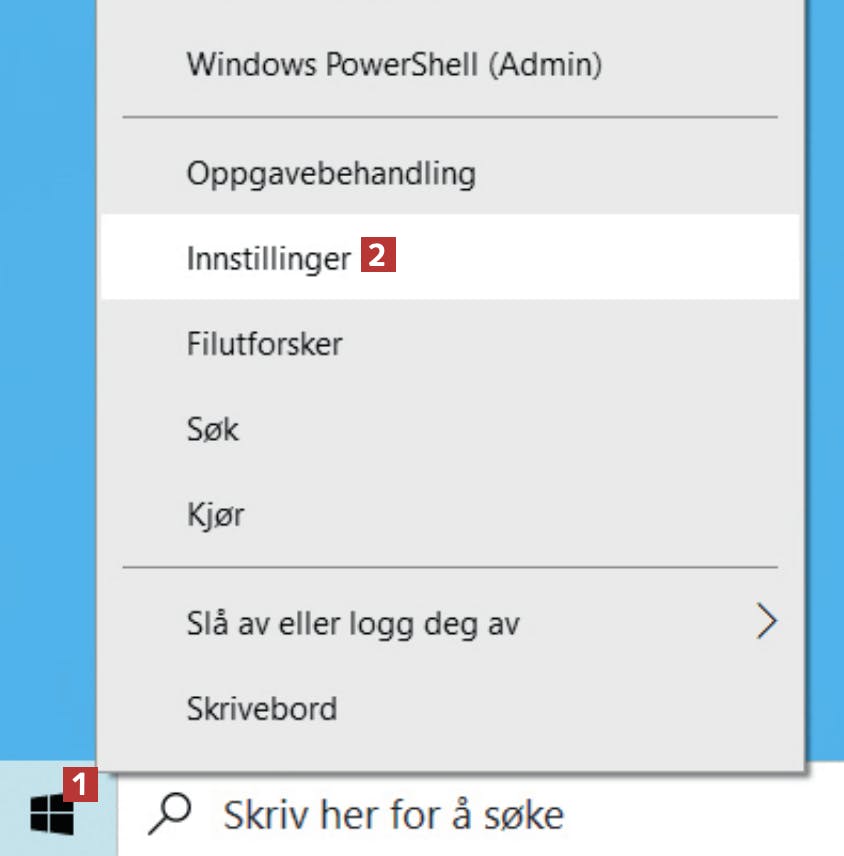Click the Windows logo on the taskbar
844x856 pixels.
[52, 815]
